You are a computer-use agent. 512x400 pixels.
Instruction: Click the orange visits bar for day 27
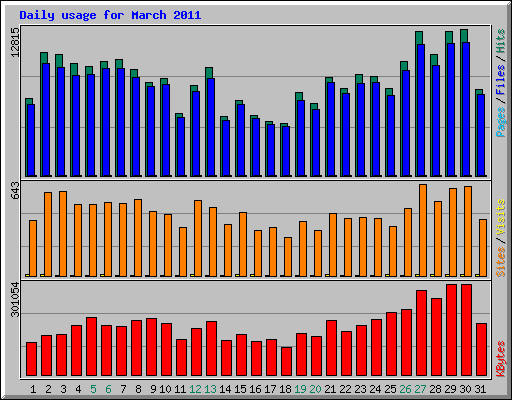point(423,230)
